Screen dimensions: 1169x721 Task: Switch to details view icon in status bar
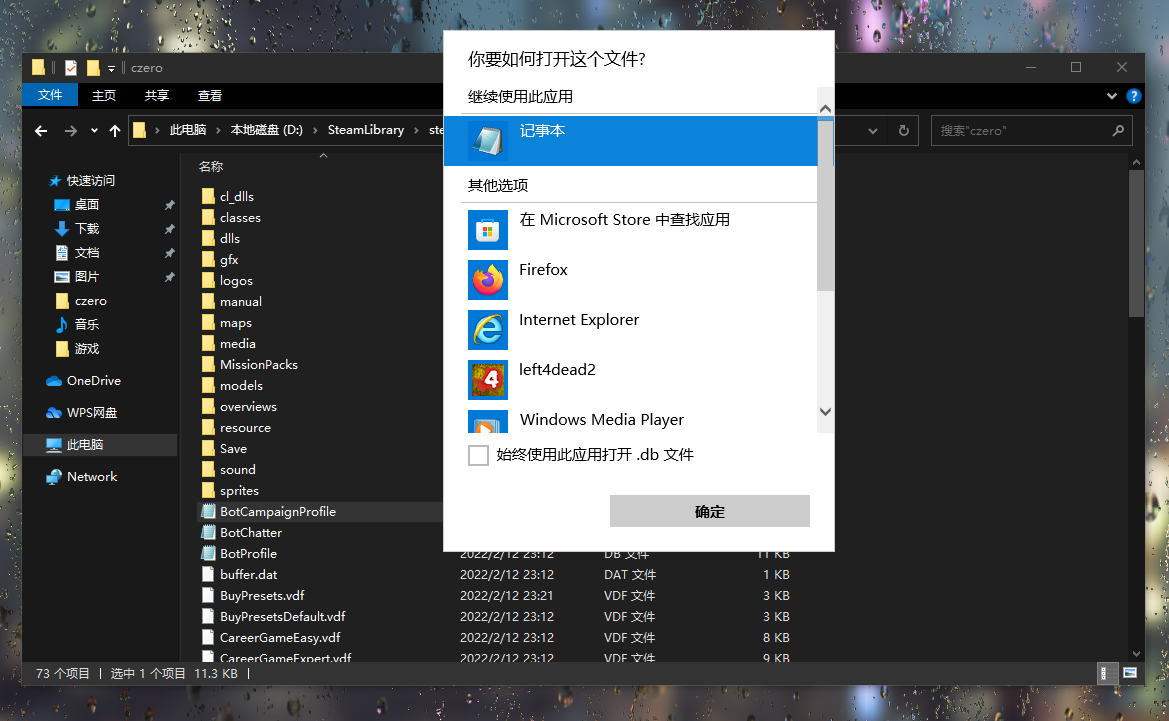(1107, 673)
